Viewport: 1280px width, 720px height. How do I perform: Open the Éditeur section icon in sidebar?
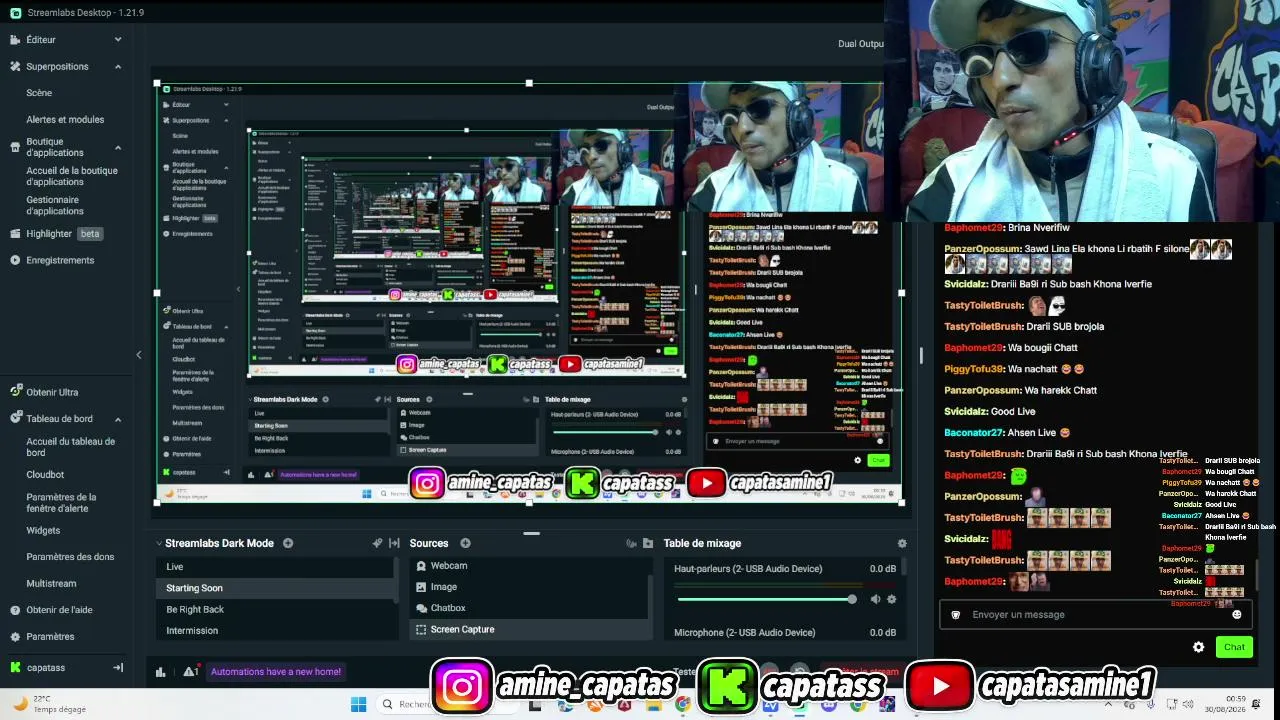(15, 40)
